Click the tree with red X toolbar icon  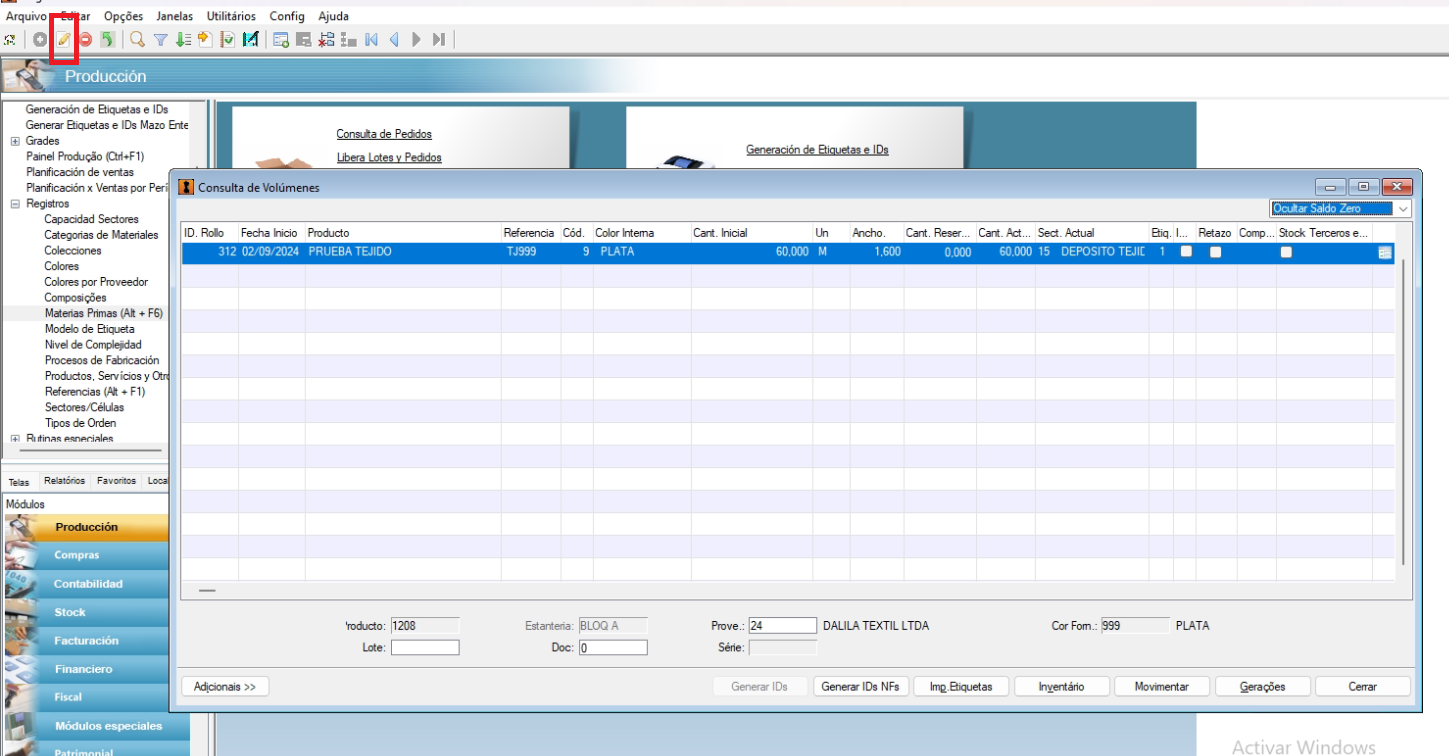326,40
